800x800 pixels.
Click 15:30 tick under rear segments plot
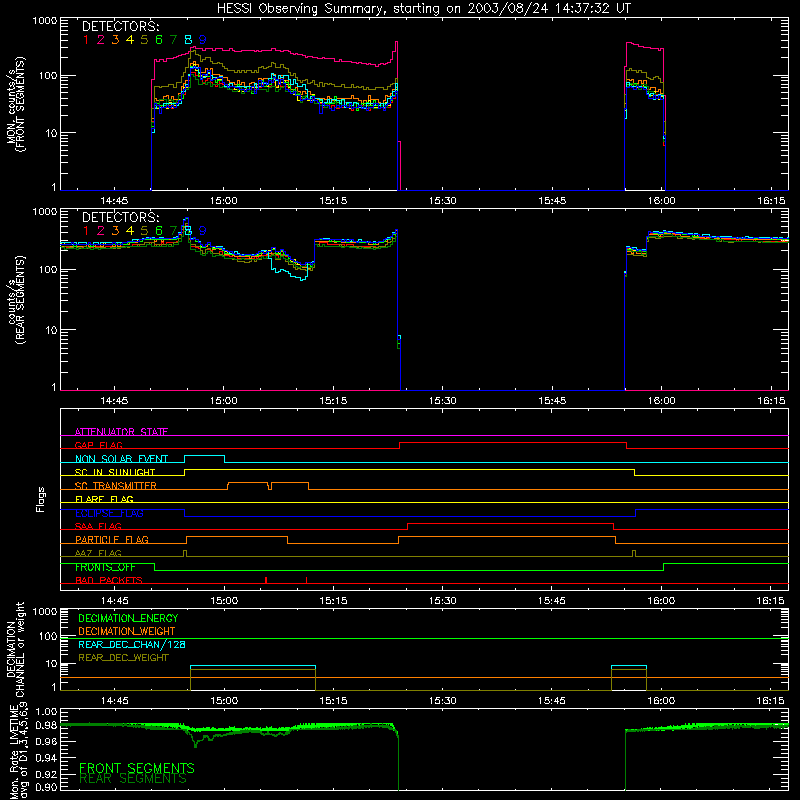point(442,401)
